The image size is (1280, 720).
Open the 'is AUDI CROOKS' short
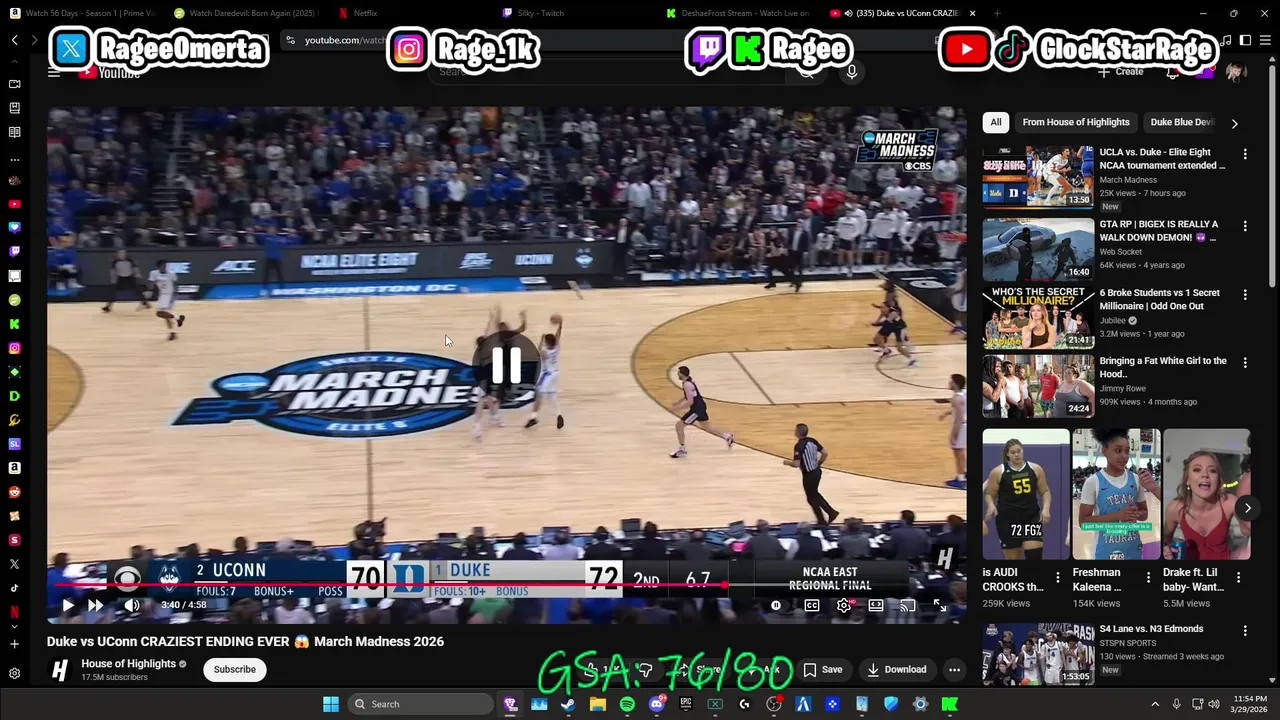point(1025,494)
